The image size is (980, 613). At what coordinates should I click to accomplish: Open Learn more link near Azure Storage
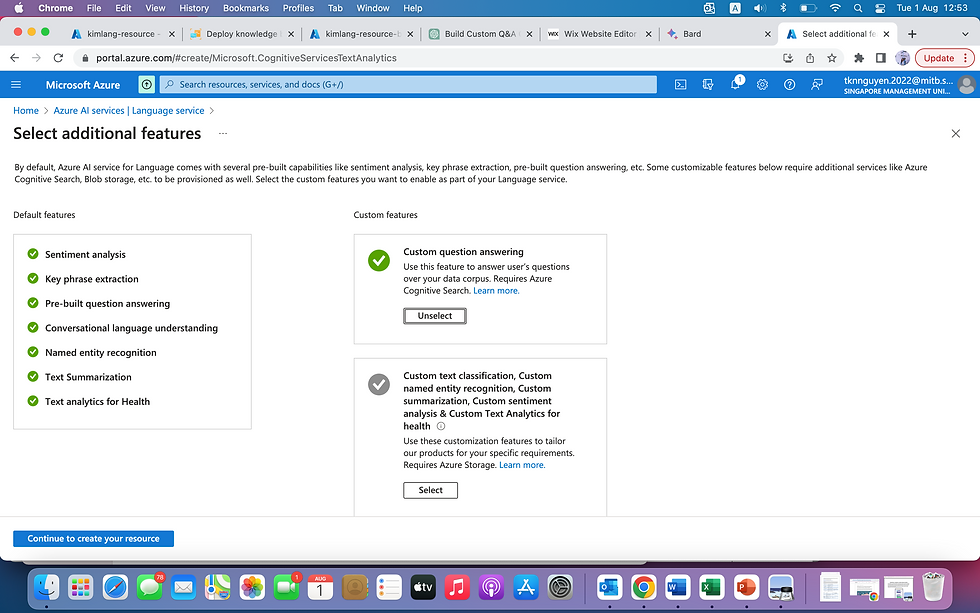[x=522, y=465]
